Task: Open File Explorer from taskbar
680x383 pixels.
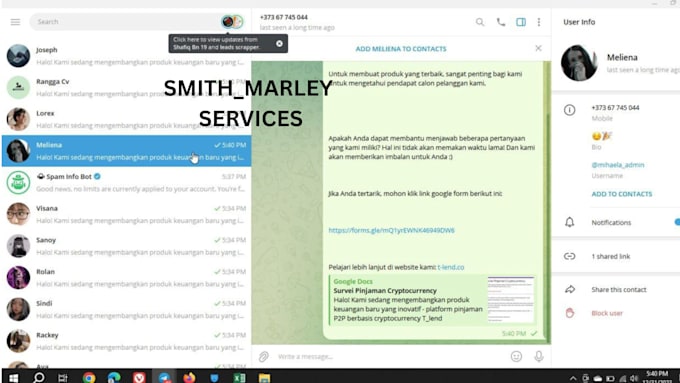Action: pyautogui.click(x=264, y=377)
